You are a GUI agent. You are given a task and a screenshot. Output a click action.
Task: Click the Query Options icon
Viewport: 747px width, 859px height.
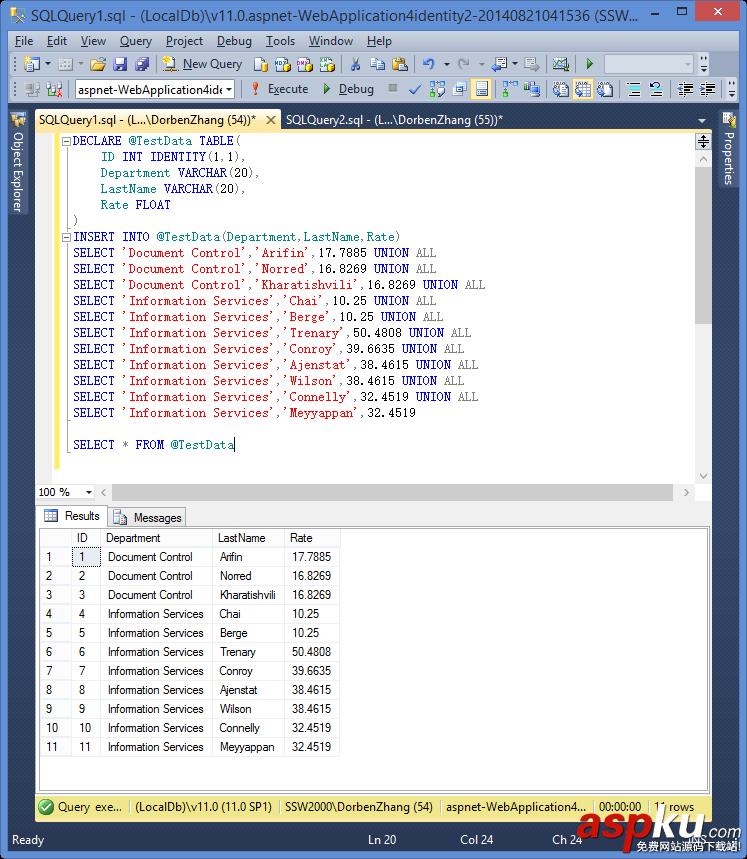click(x=459, y=89)
